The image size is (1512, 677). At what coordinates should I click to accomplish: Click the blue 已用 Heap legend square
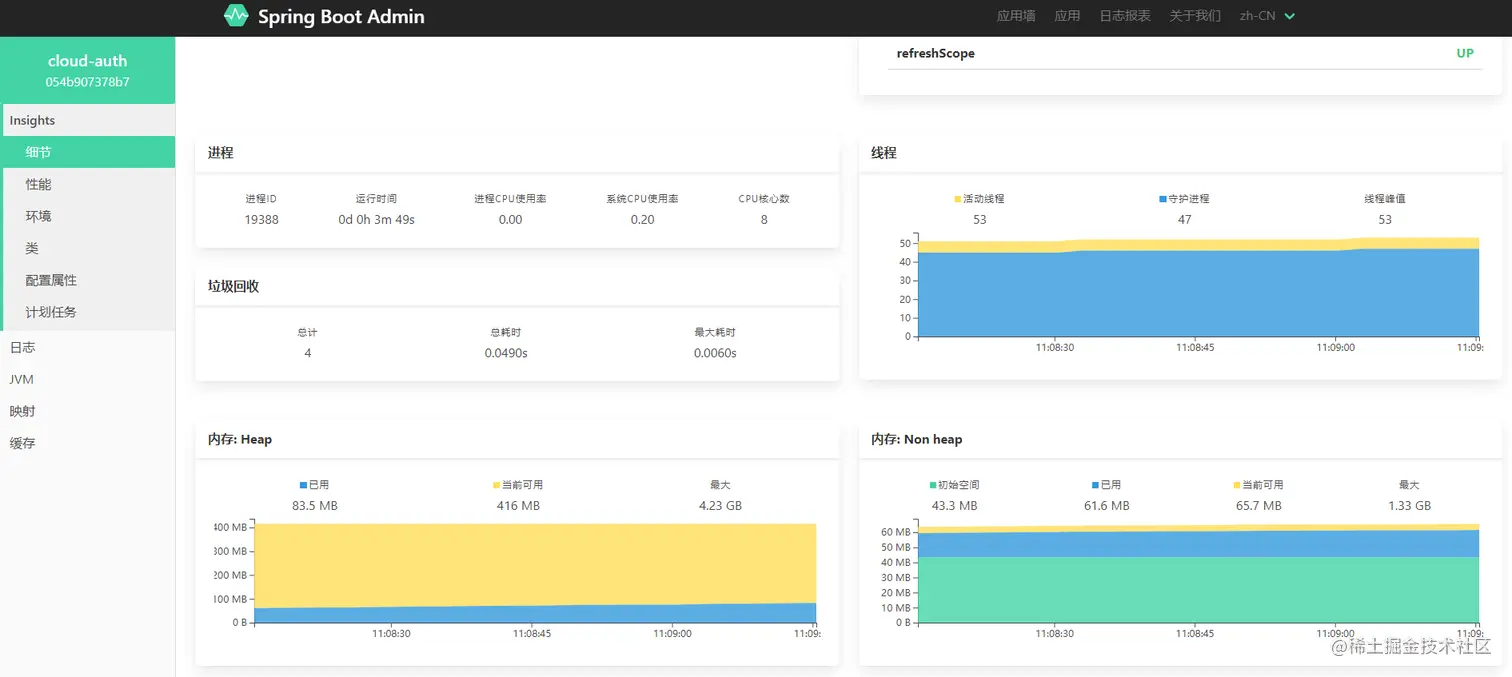(303, 485)
